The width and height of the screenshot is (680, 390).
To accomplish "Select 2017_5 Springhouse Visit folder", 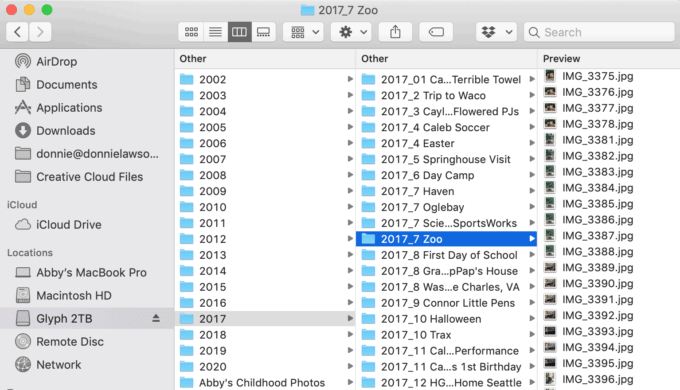I will (x=446, y=159).
